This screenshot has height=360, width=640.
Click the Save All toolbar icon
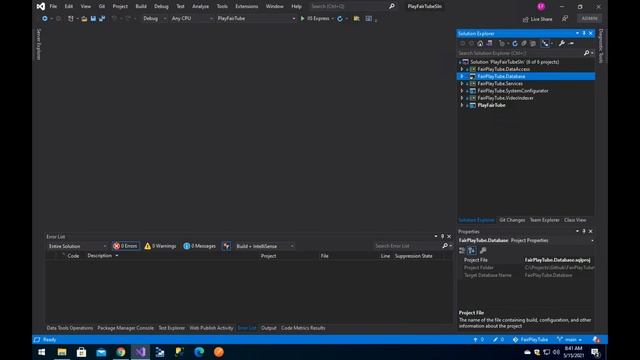click(102, 18)
